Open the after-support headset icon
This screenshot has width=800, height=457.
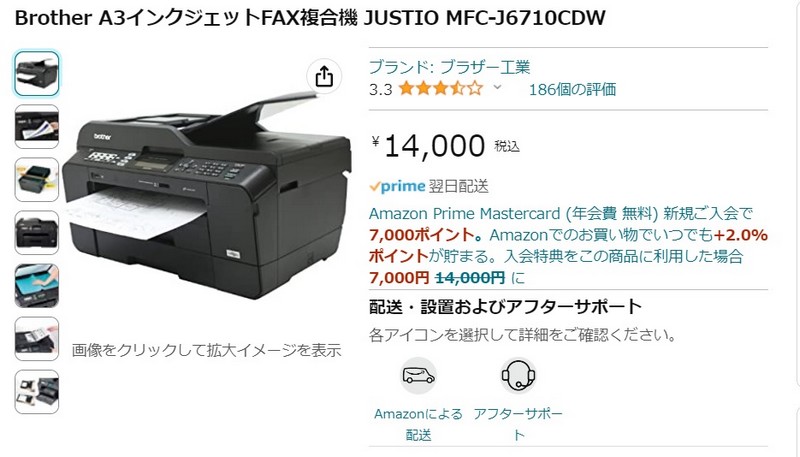coord(518,376)
